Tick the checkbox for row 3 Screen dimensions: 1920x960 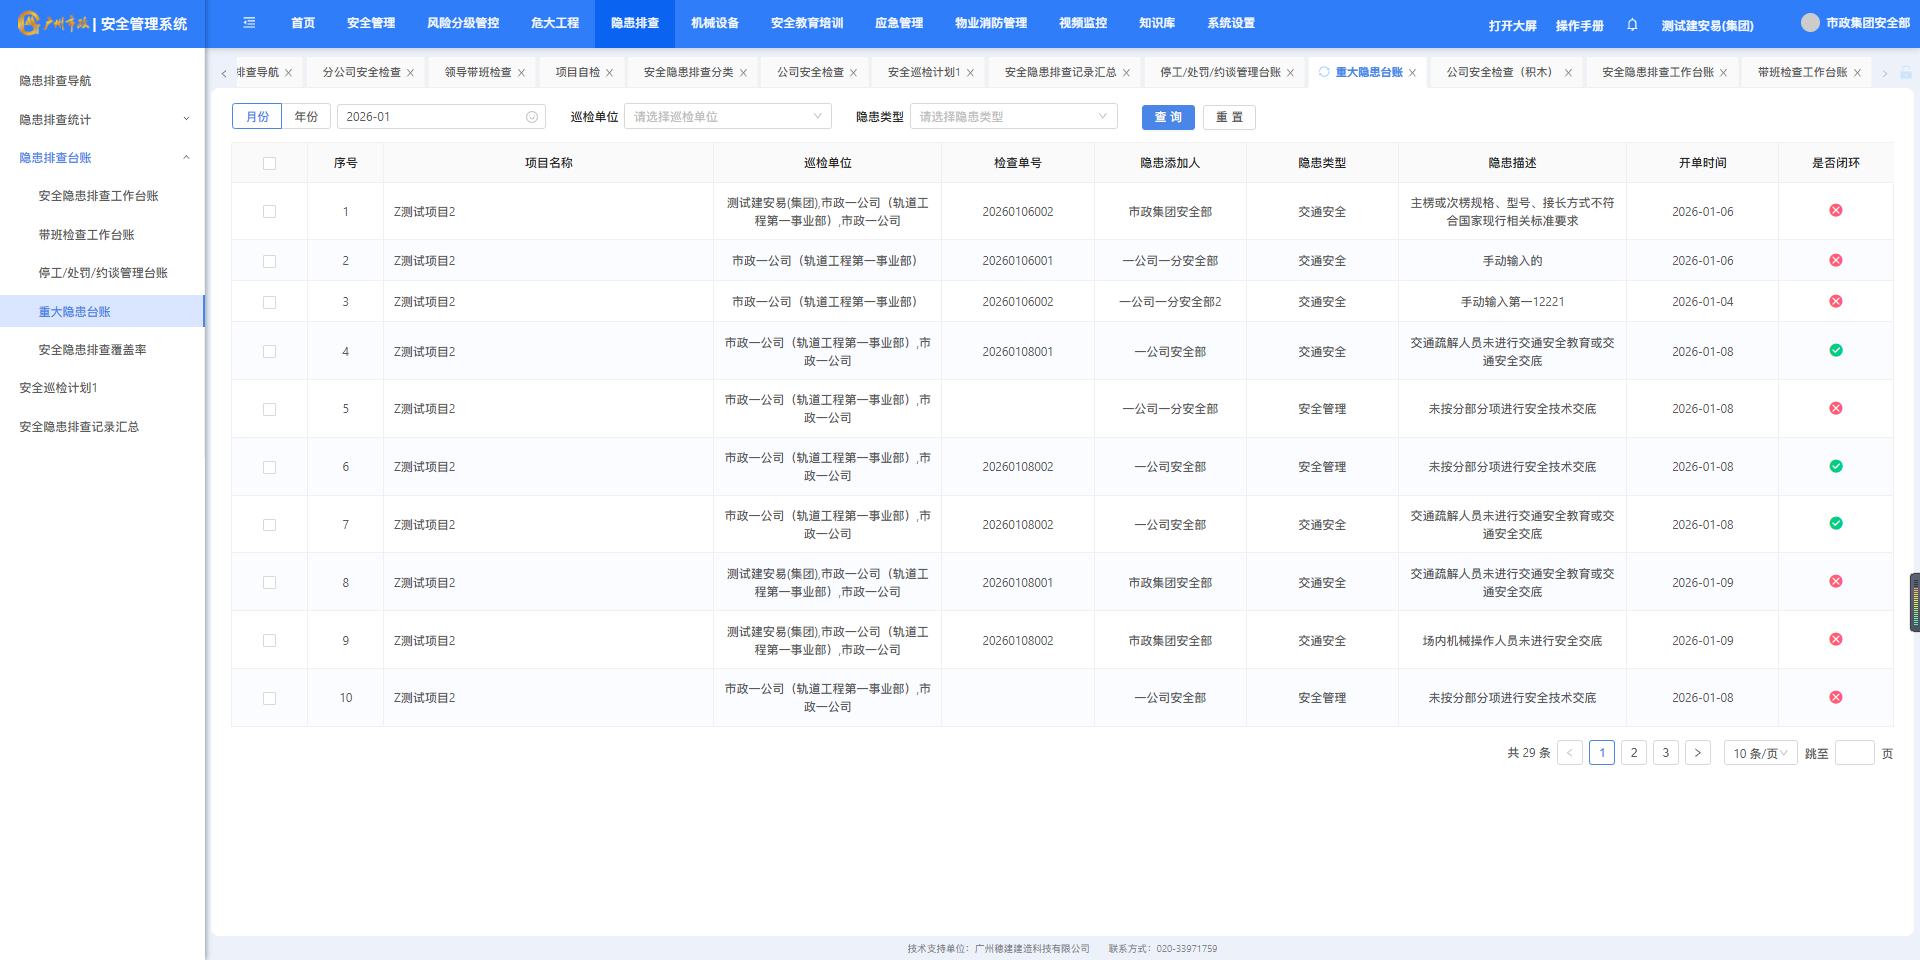[x=269, y=302]
